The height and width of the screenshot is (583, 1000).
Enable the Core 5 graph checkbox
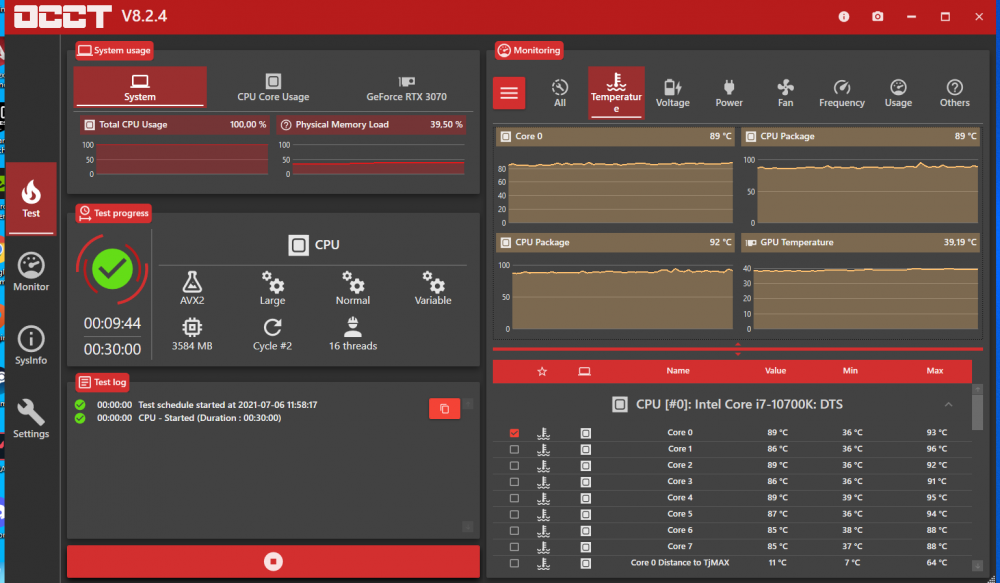point(514,514)
